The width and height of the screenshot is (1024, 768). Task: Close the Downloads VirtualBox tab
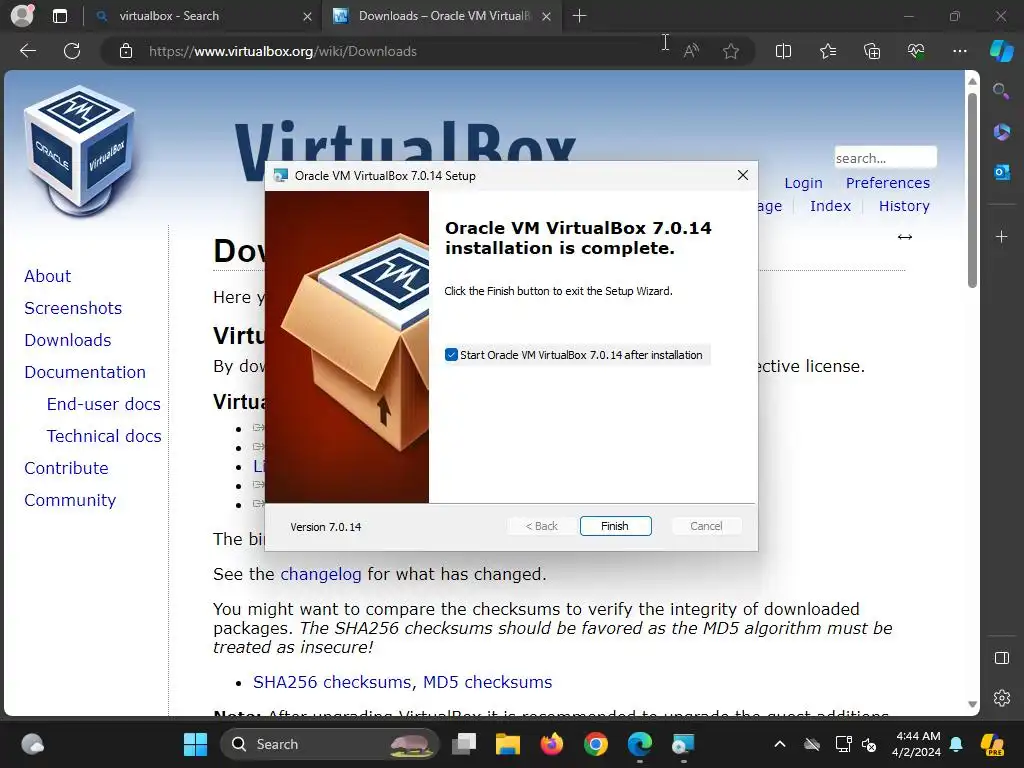click(x=547, y=16)
